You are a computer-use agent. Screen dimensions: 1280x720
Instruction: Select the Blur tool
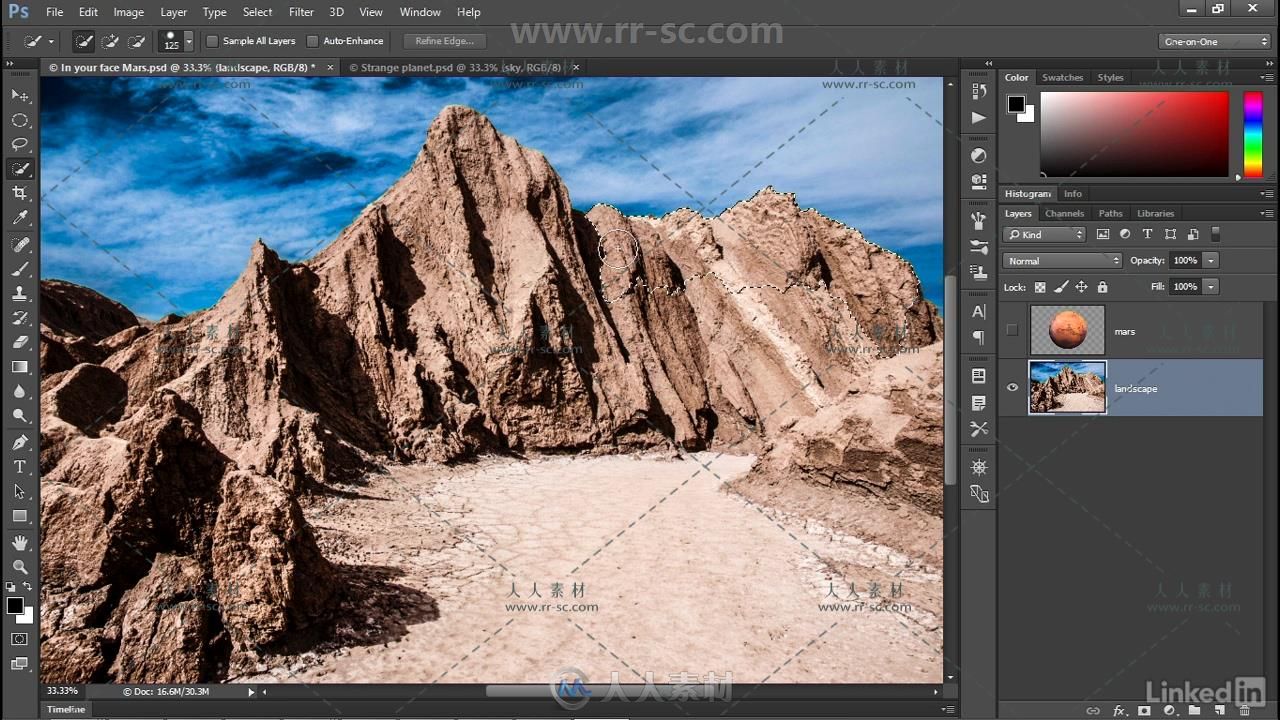coord(20,392)
